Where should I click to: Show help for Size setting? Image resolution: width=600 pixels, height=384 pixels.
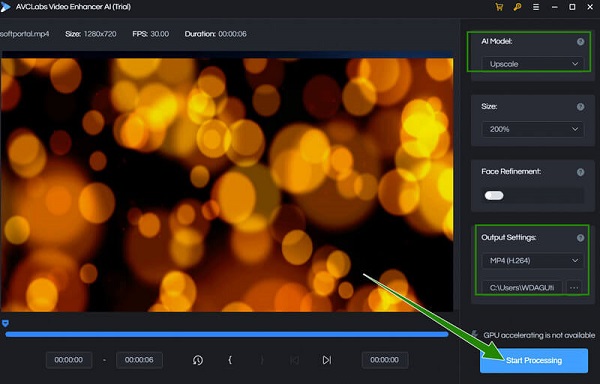pos(580,107)
